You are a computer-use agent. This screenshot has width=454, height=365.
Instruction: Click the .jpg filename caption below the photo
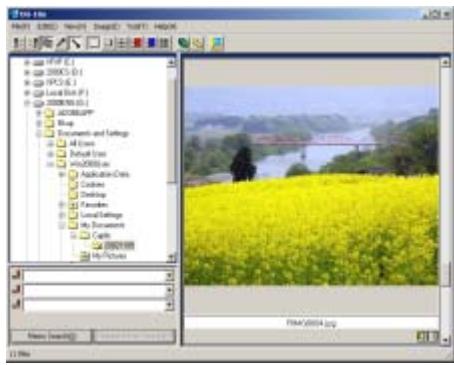click(312, 323)
